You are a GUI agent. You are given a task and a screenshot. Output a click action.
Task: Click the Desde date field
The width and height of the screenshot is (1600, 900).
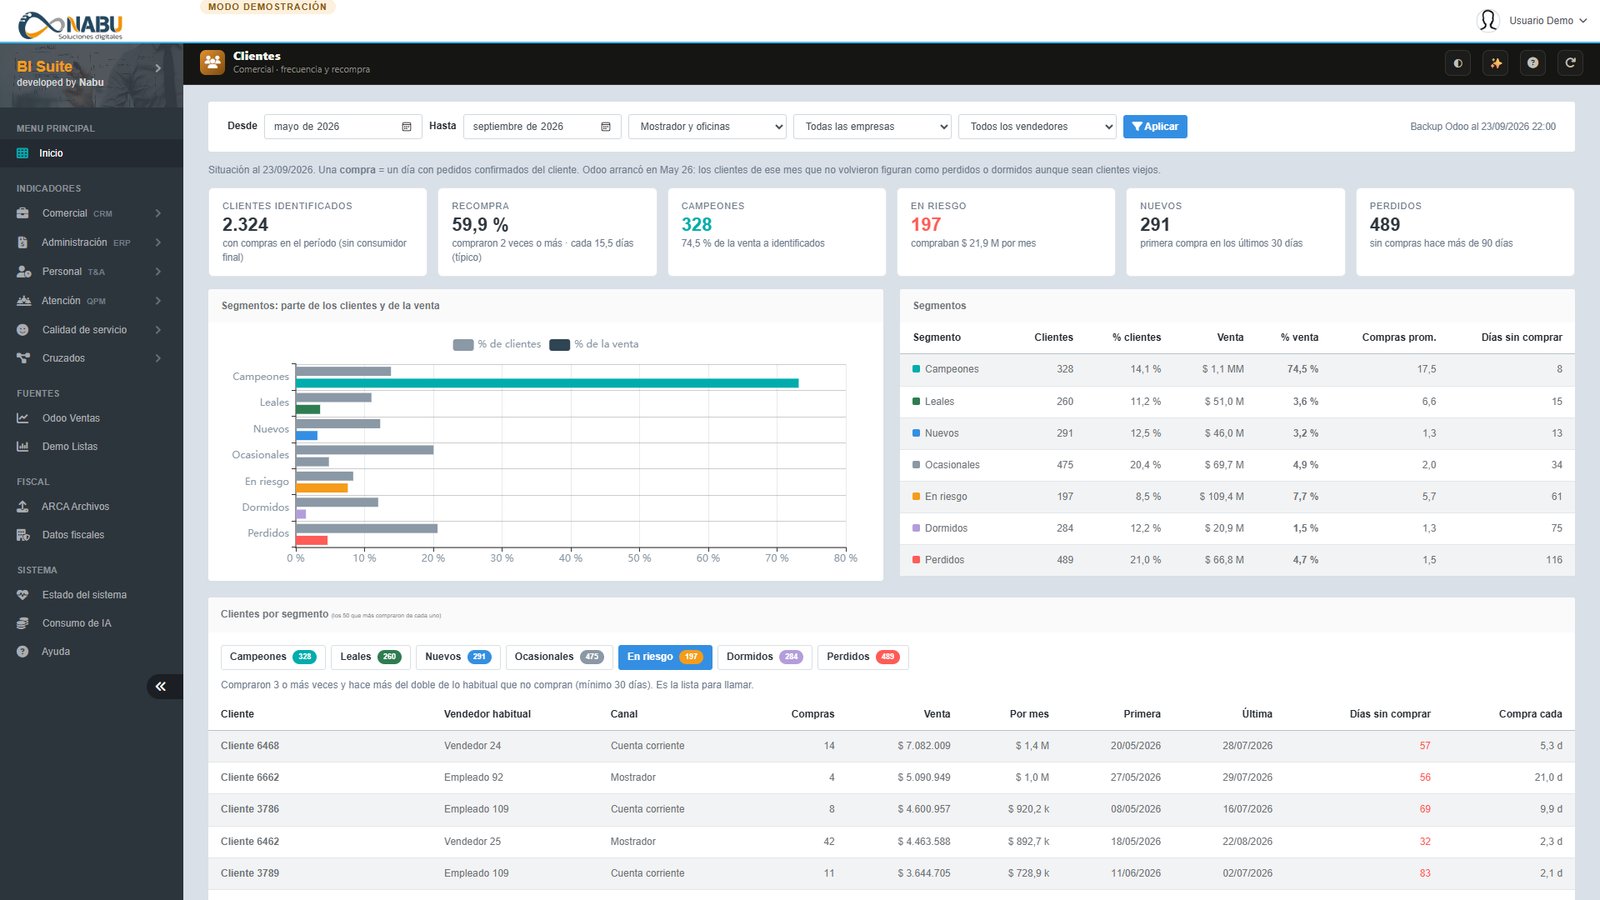tap(343, 127)
